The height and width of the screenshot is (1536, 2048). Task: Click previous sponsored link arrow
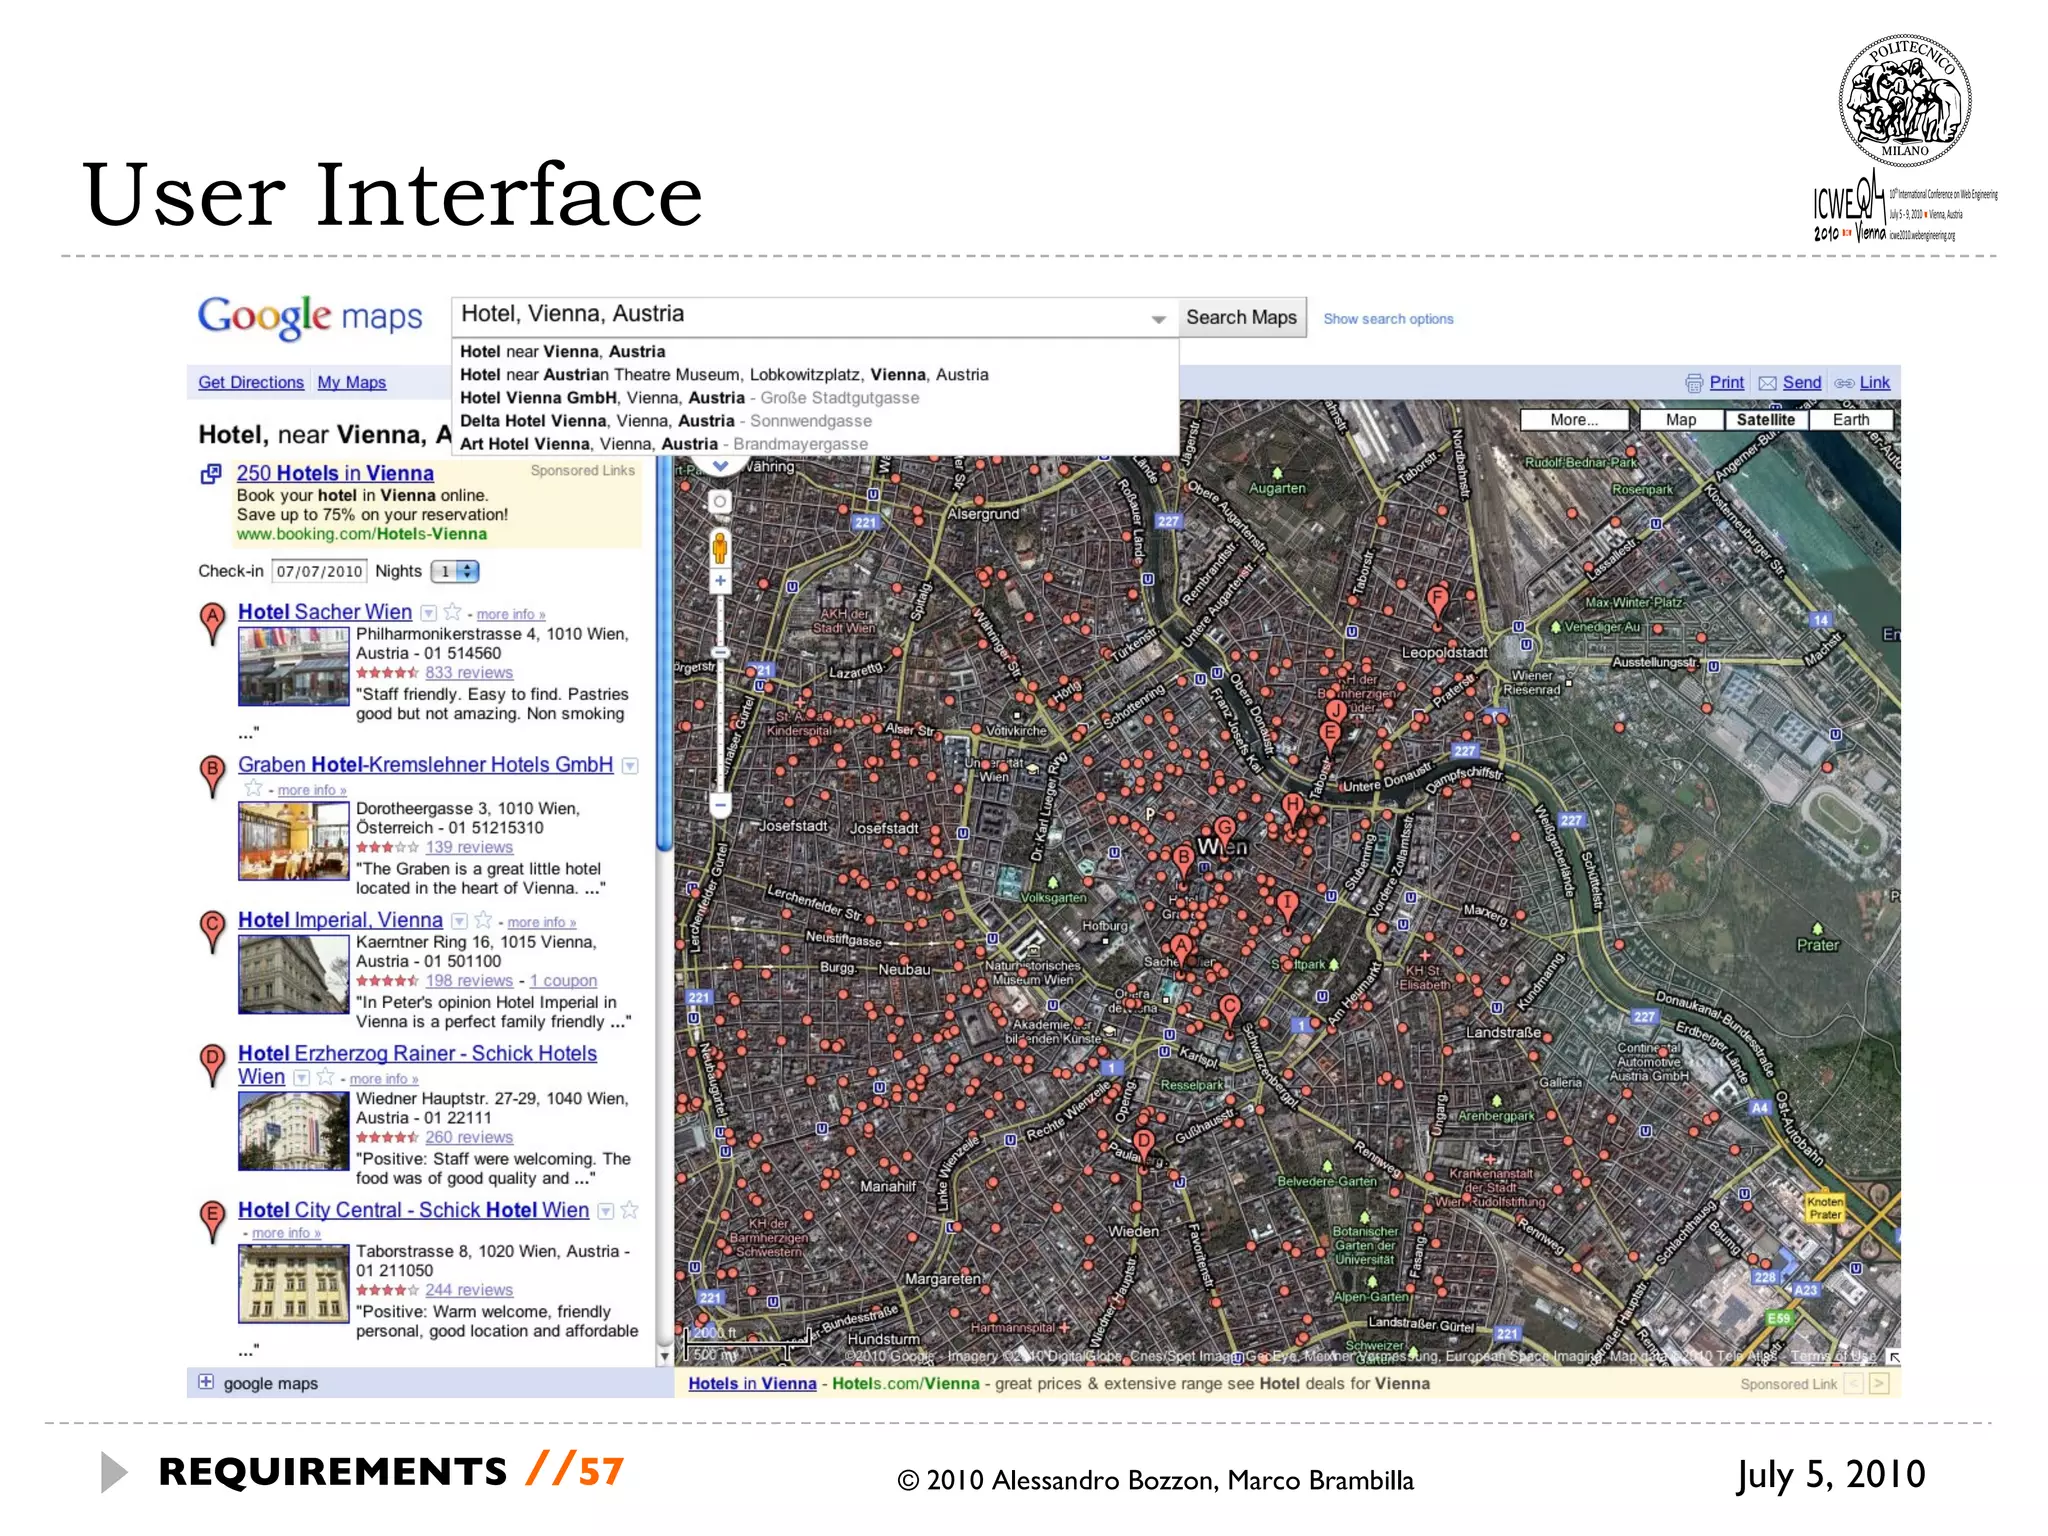pyautogui.click(x=1854, y=1383)
